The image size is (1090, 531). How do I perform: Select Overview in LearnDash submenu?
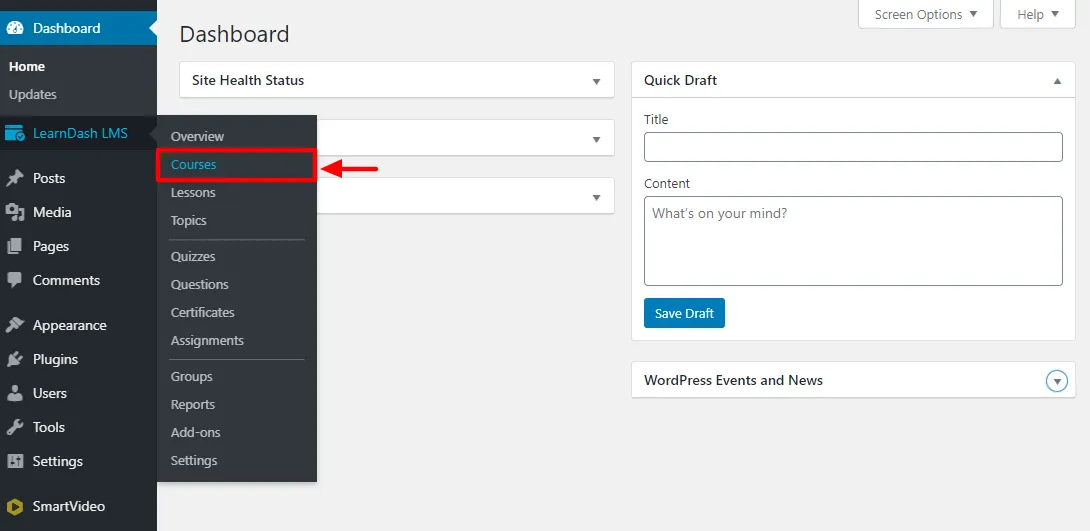197,137
